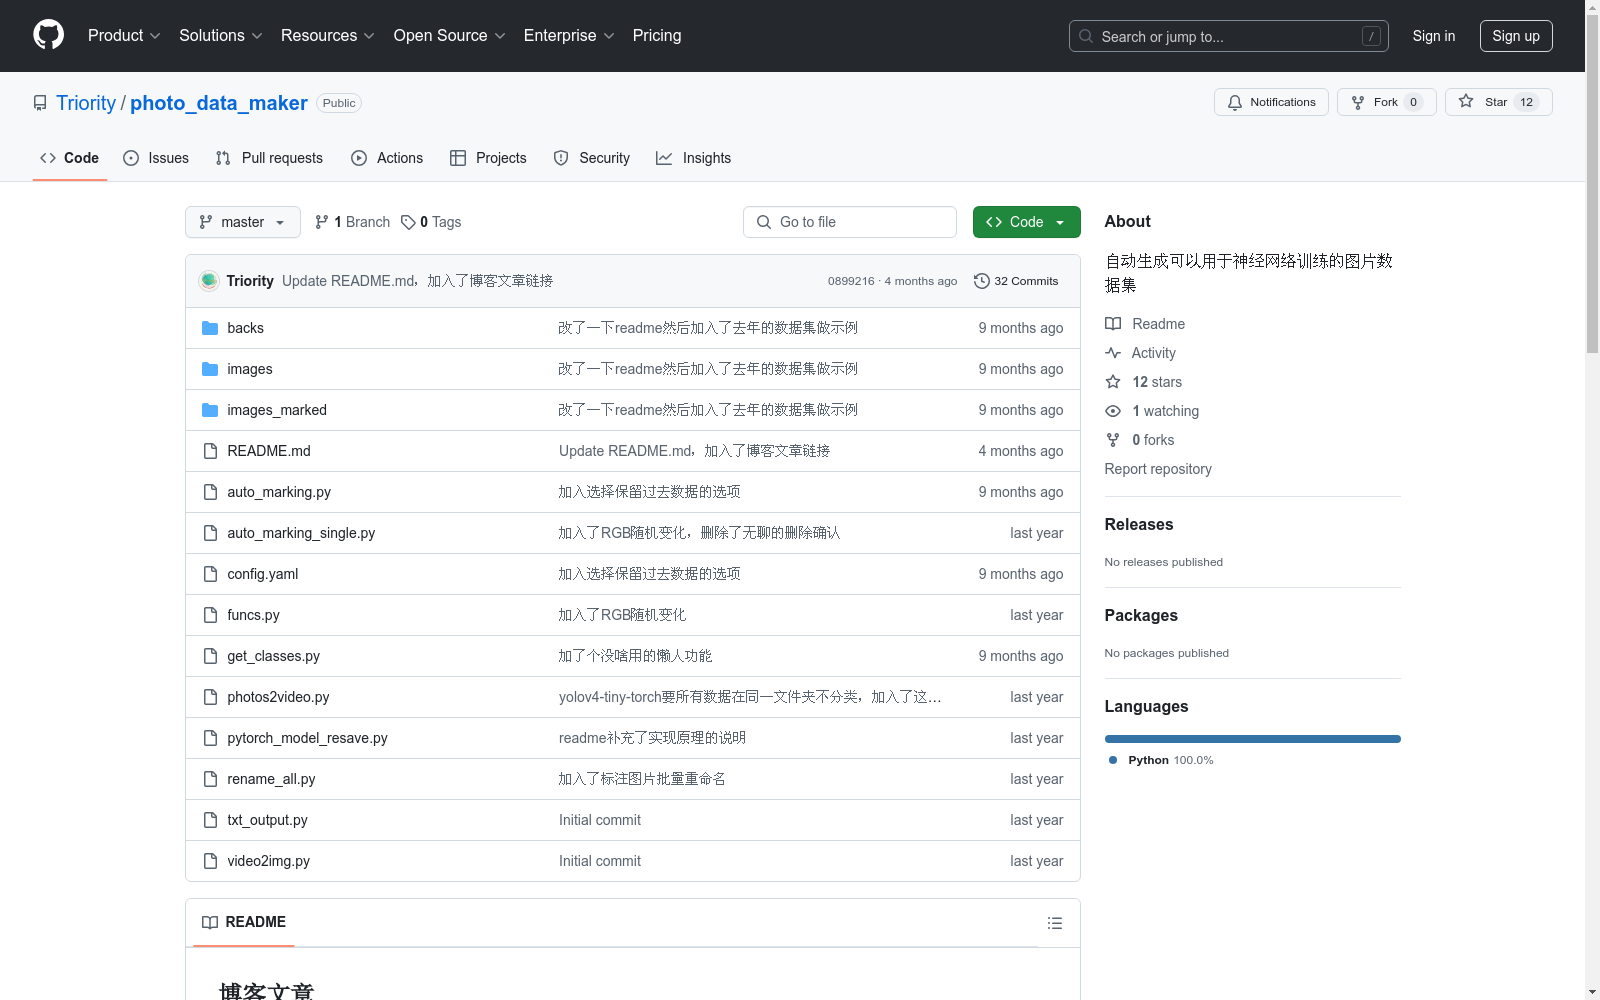The image size is (1600, 1000).
Task: Click the Sign up button
Action: coord(1516,36)
